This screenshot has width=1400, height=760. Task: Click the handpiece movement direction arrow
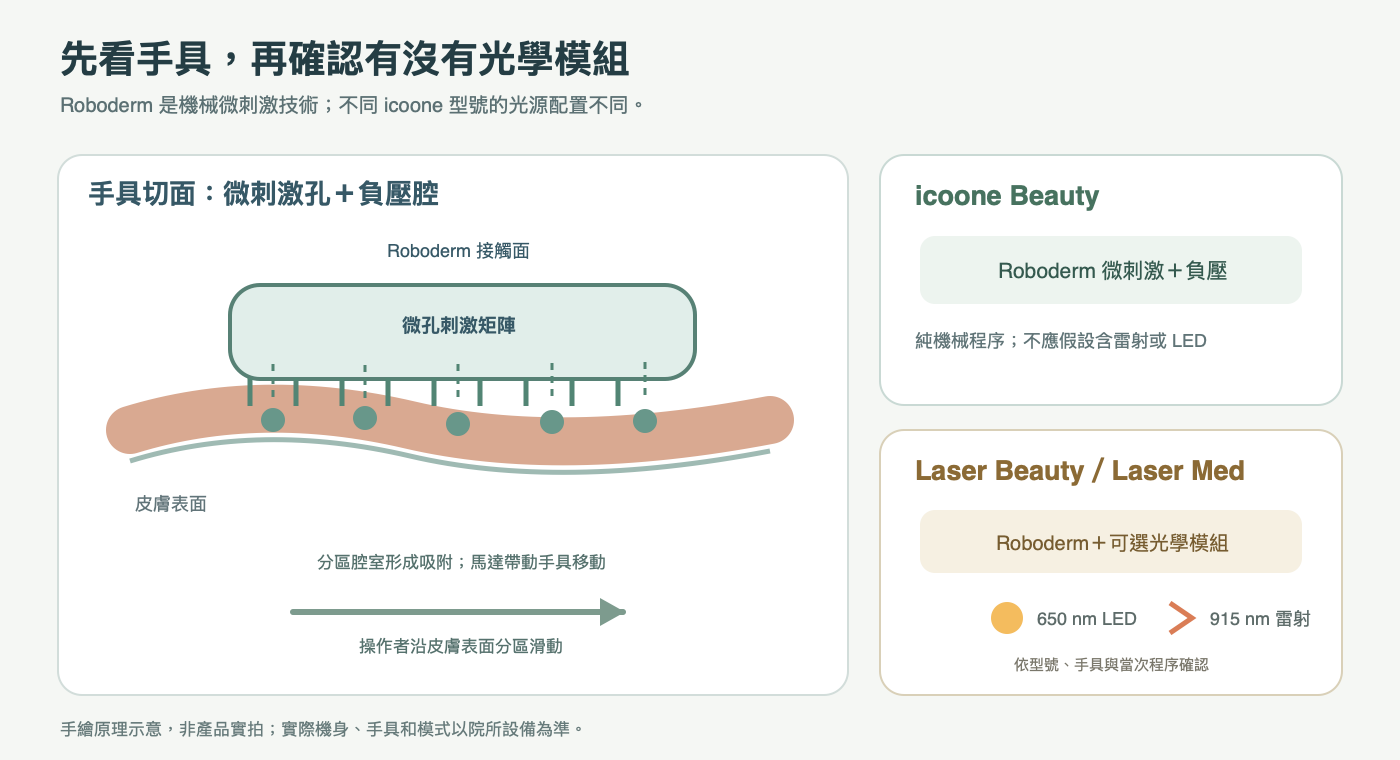(458, 611)
